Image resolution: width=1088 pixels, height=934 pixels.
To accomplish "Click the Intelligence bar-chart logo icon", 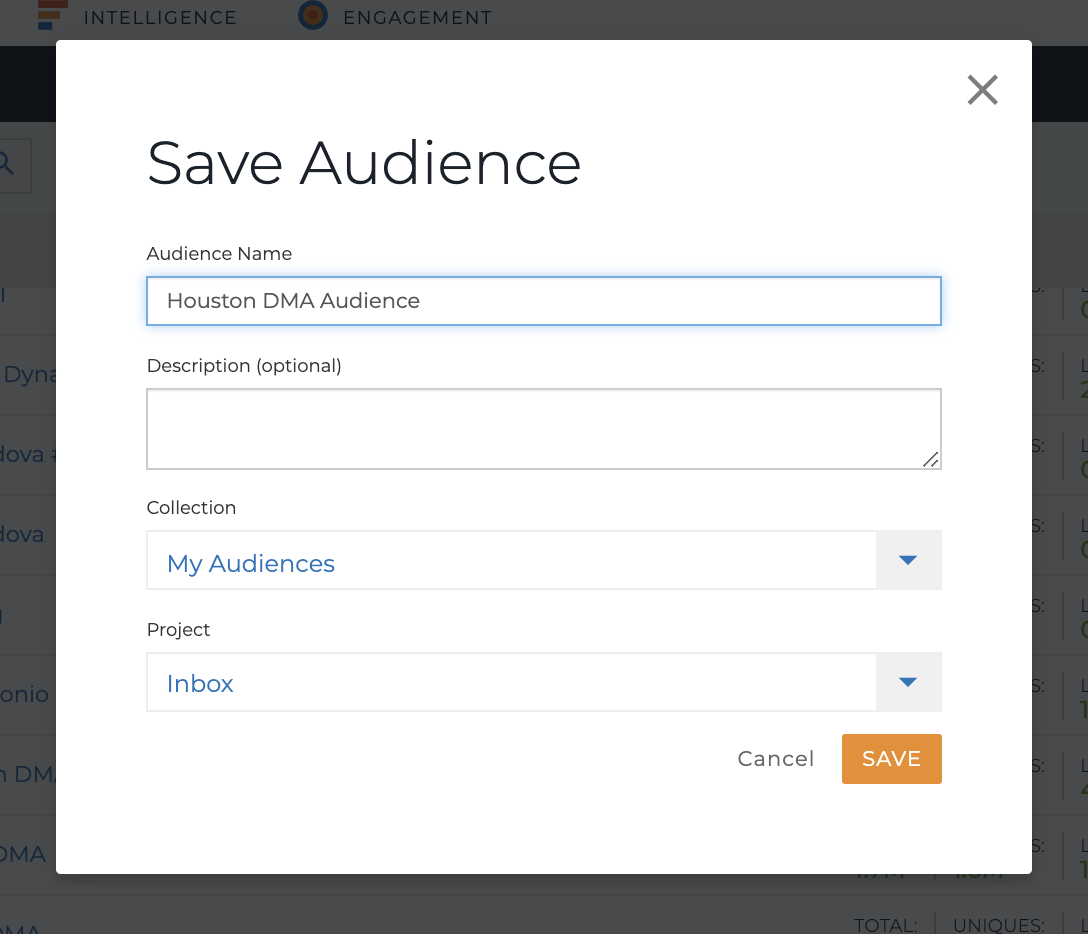I will (x=52, y=15).
